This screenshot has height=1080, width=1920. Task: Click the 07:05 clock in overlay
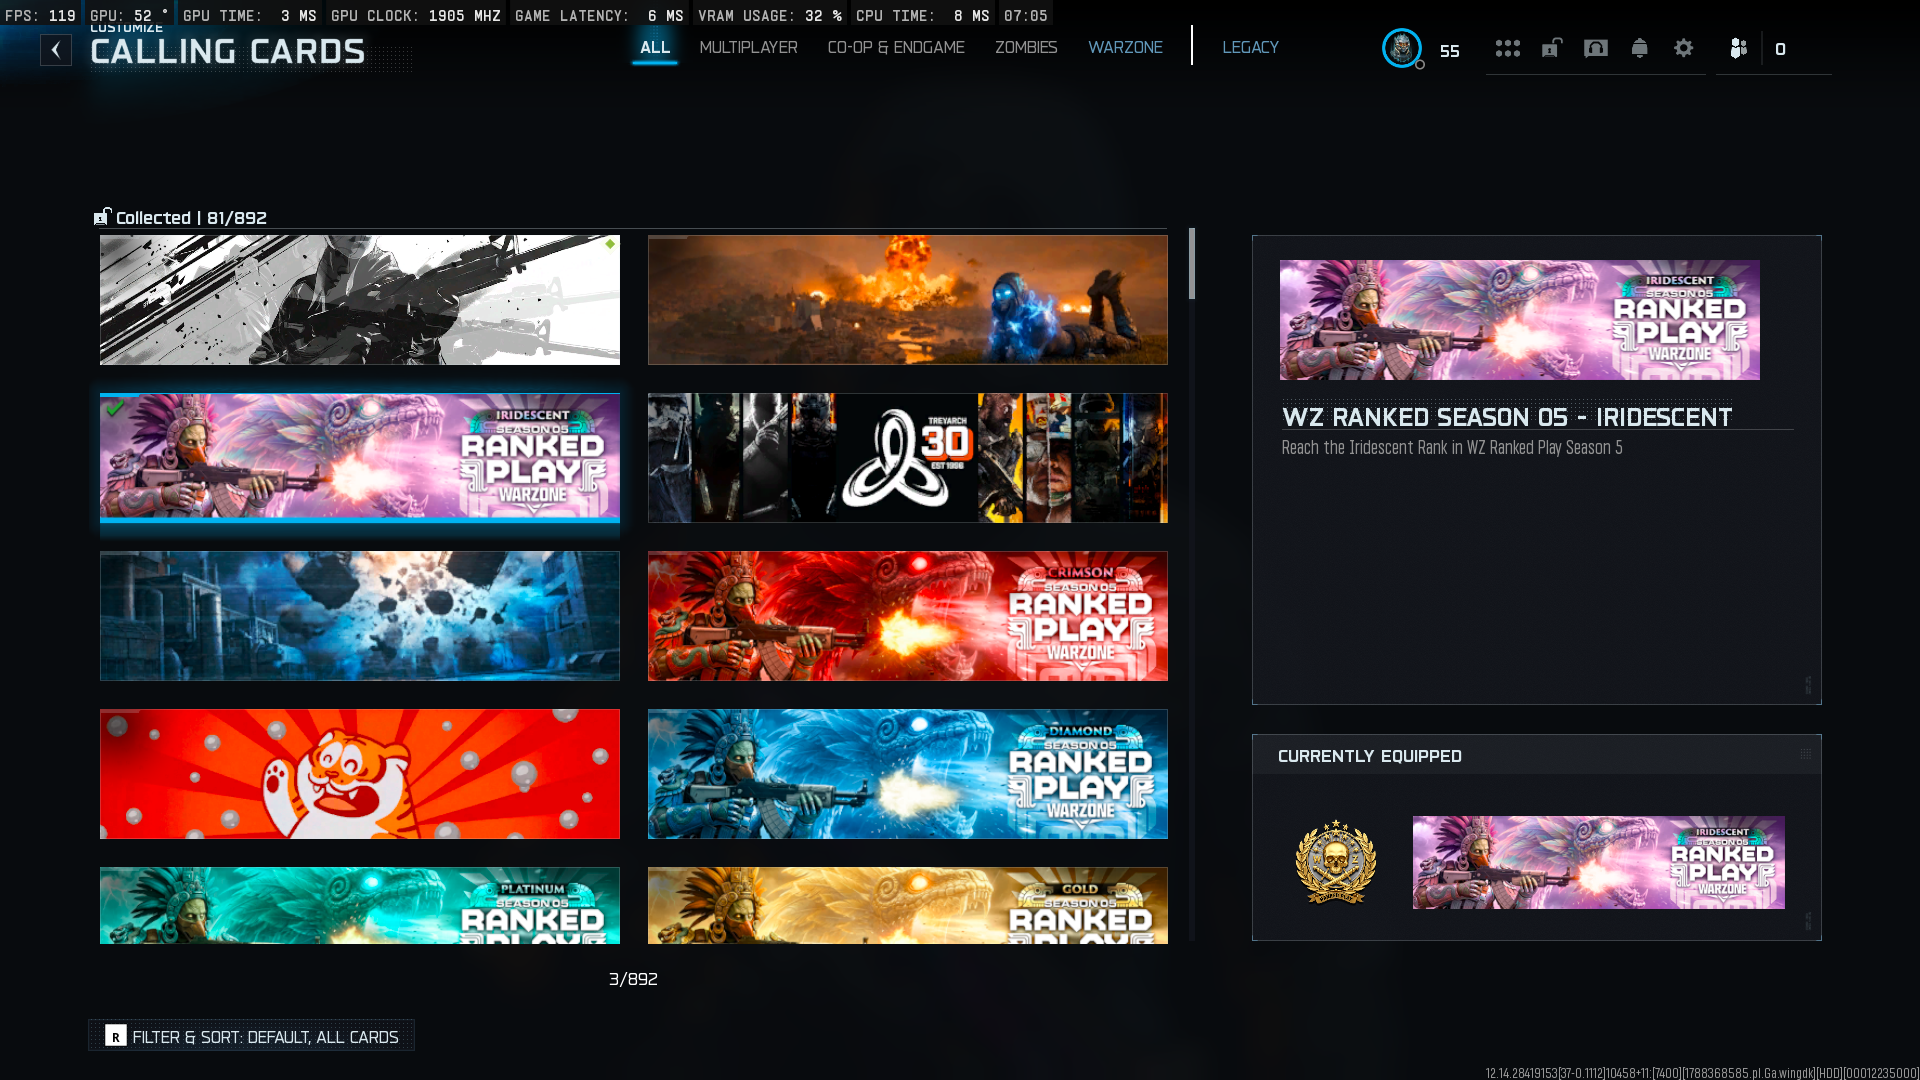tap(1026, 16)
